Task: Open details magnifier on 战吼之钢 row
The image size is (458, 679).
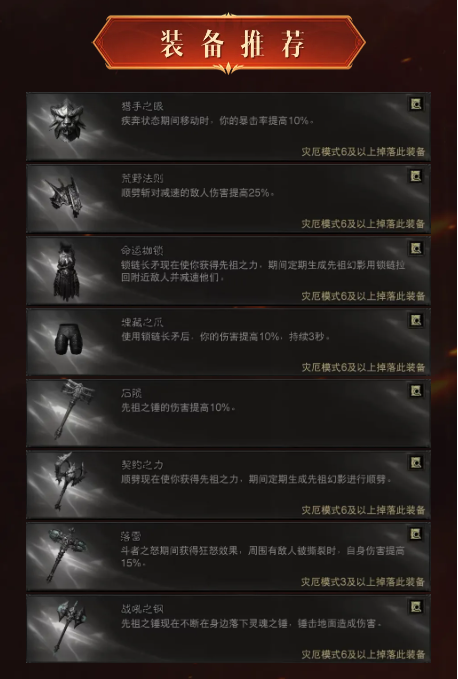Action: click(416, 606)
